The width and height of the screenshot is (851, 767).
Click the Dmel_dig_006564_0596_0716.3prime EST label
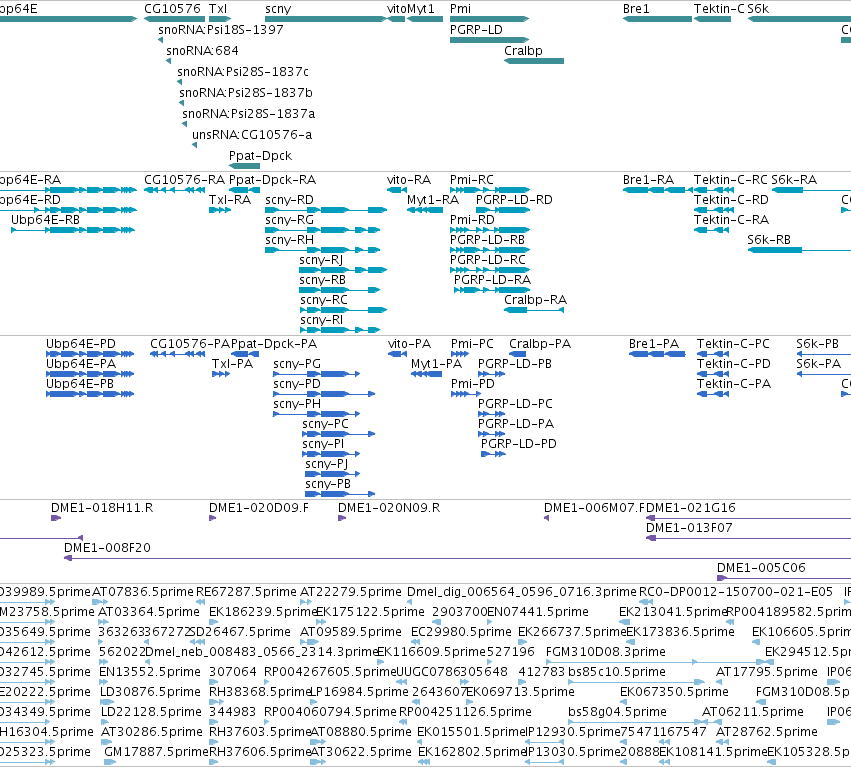tap(522, 592)
